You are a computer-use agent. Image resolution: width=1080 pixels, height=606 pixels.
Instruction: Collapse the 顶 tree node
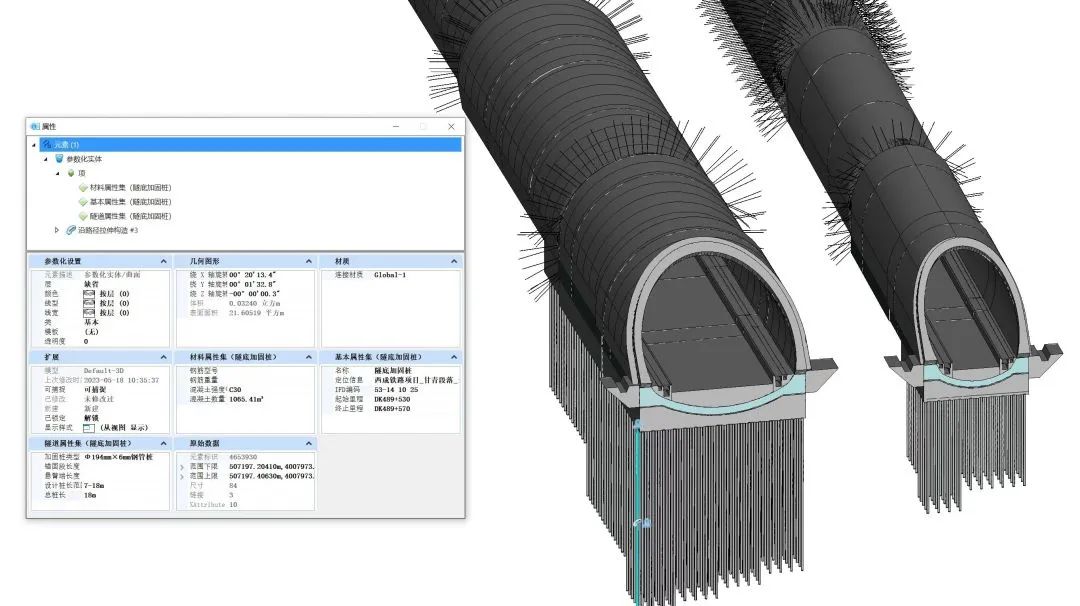click(x=58, y=174)
